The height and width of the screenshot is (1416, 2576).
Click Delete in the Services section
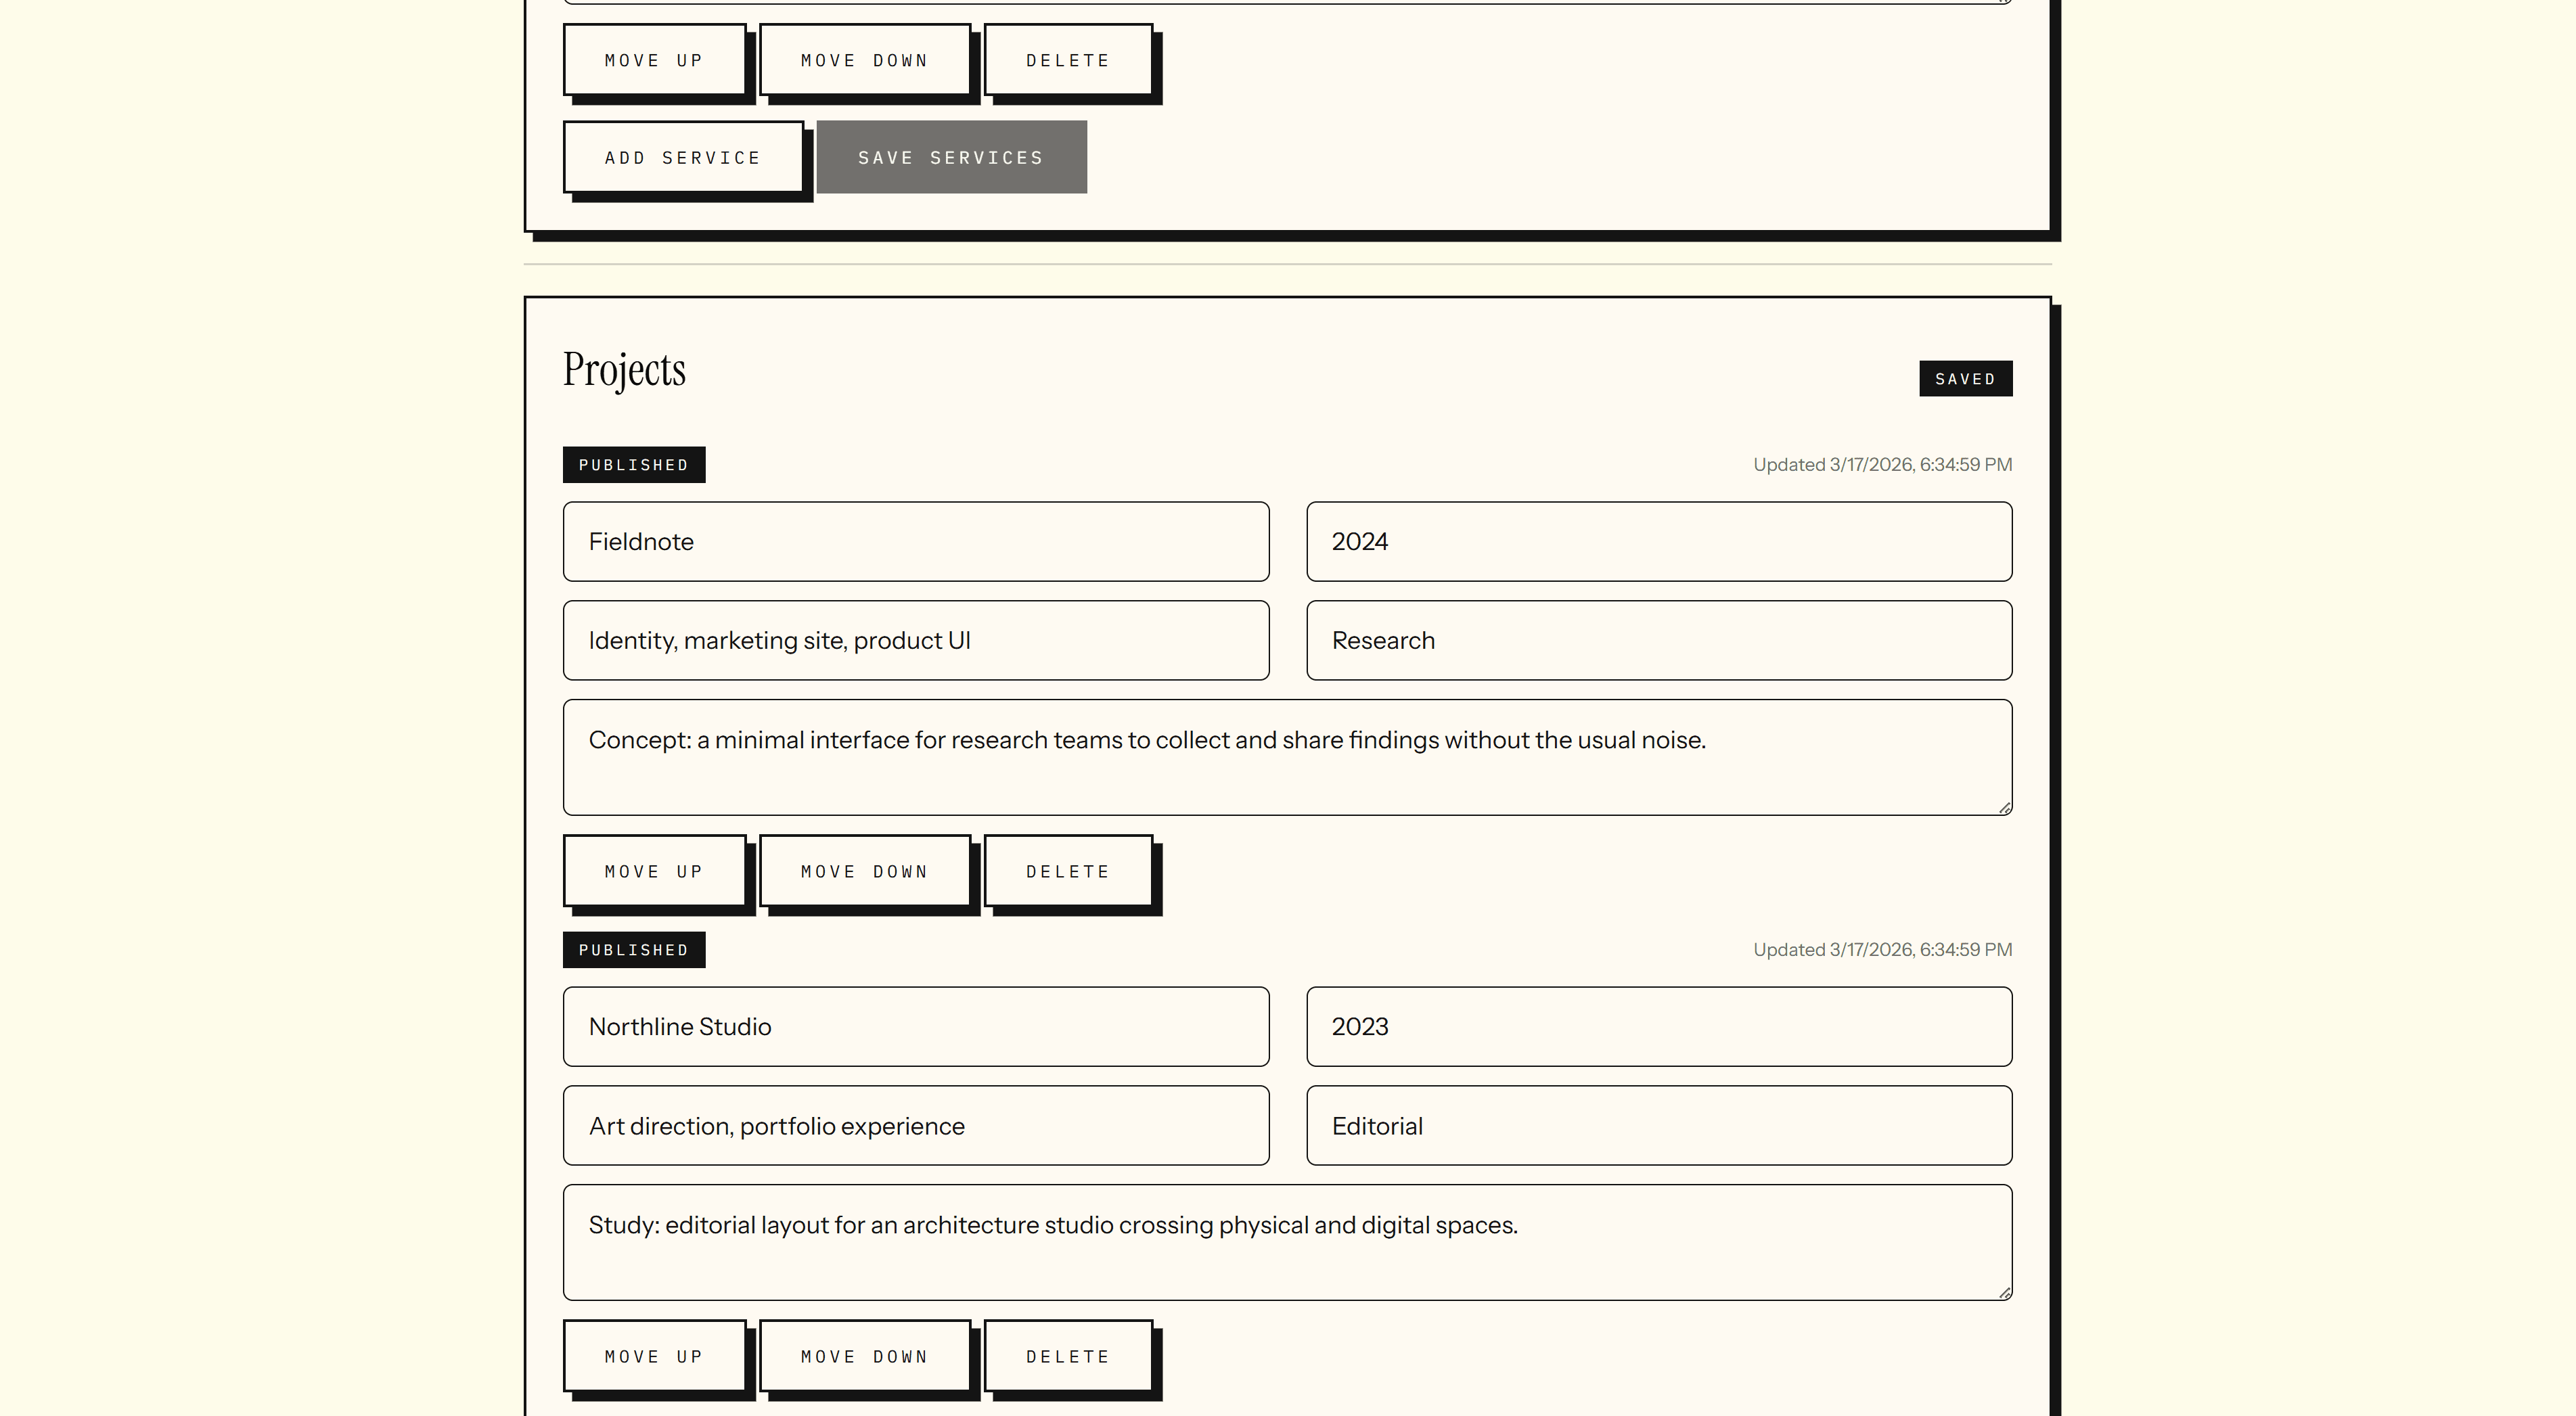tap(1068, 60)
